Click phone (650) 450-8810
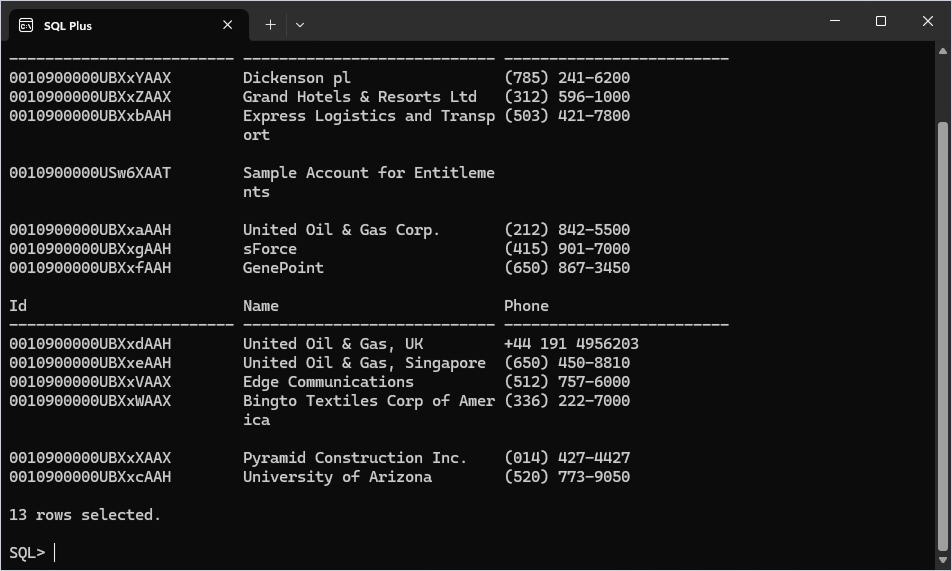Image resolution: width=952 pixels, height=571 pixels. click(567, 363)
